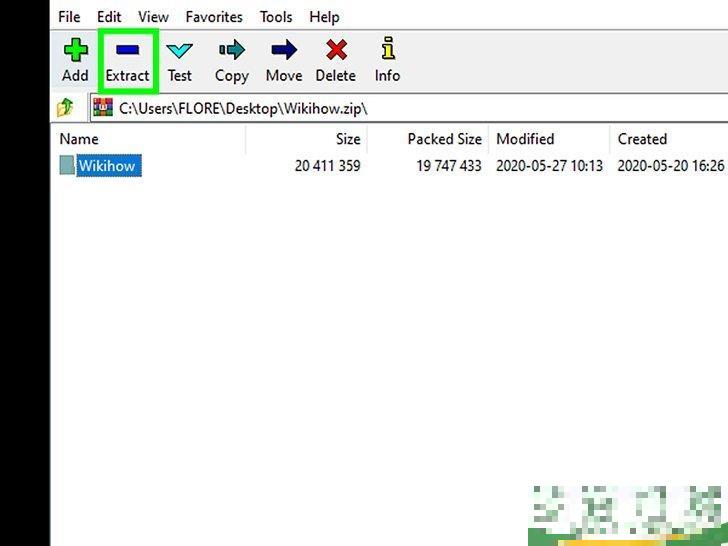Sort by the Modified column header
Screen dimensions: 728x546
coord(525,139)
